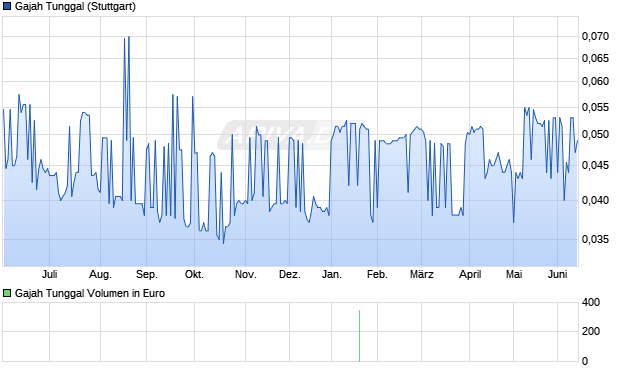Click the 'Gajah Tunggal Volumen in Euro' label
Image resolution: width=620 pixels, height=371 pixels.
(90, 293)
